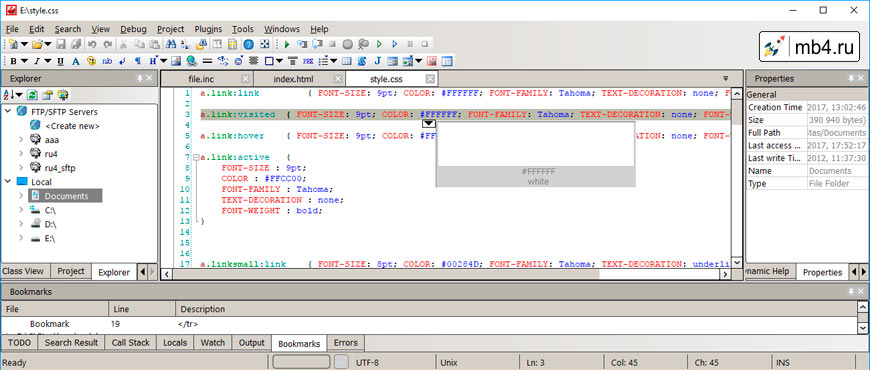Viewport: 870px width, 370px height.
Task: Switch to the Class View tab
Action: coord(23,271)
